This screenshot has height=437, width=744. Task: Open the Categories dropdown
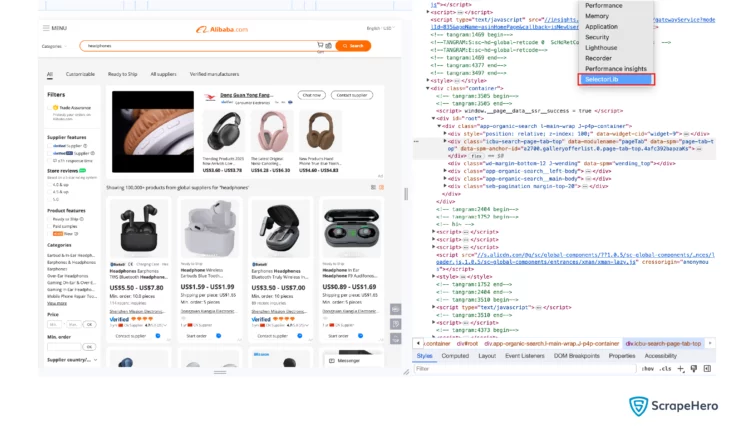(x=54, y=46)
